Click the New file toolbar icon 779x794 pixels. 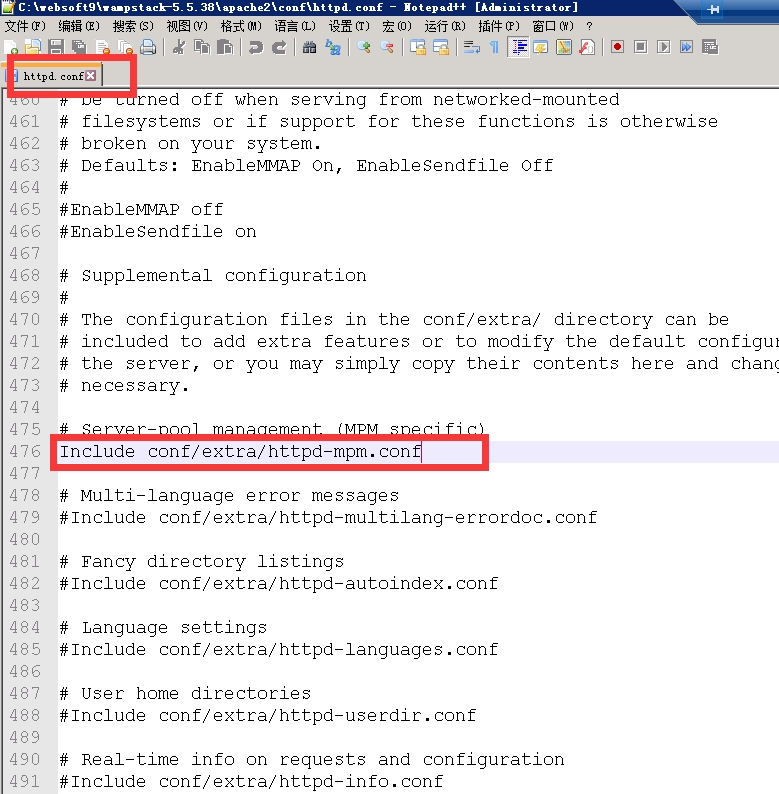[11, 47]
